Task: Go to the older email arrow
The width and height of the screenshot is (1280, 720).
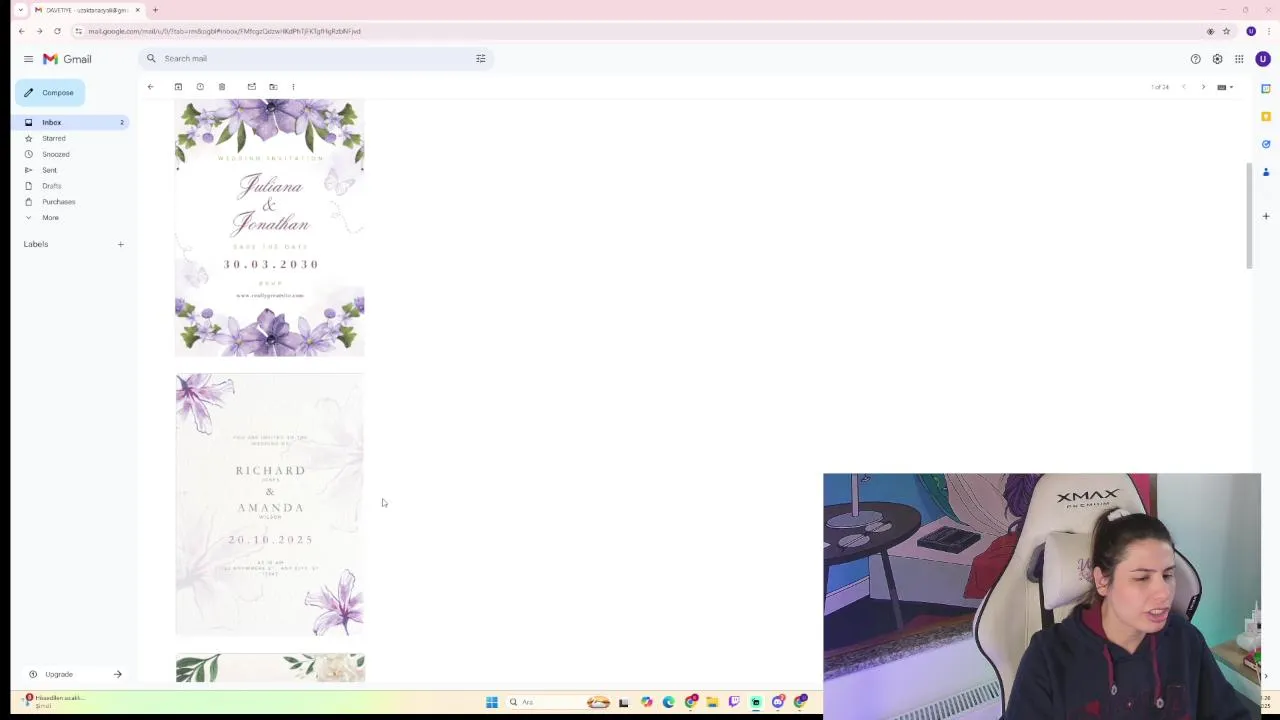Action: pos(1203,87)
